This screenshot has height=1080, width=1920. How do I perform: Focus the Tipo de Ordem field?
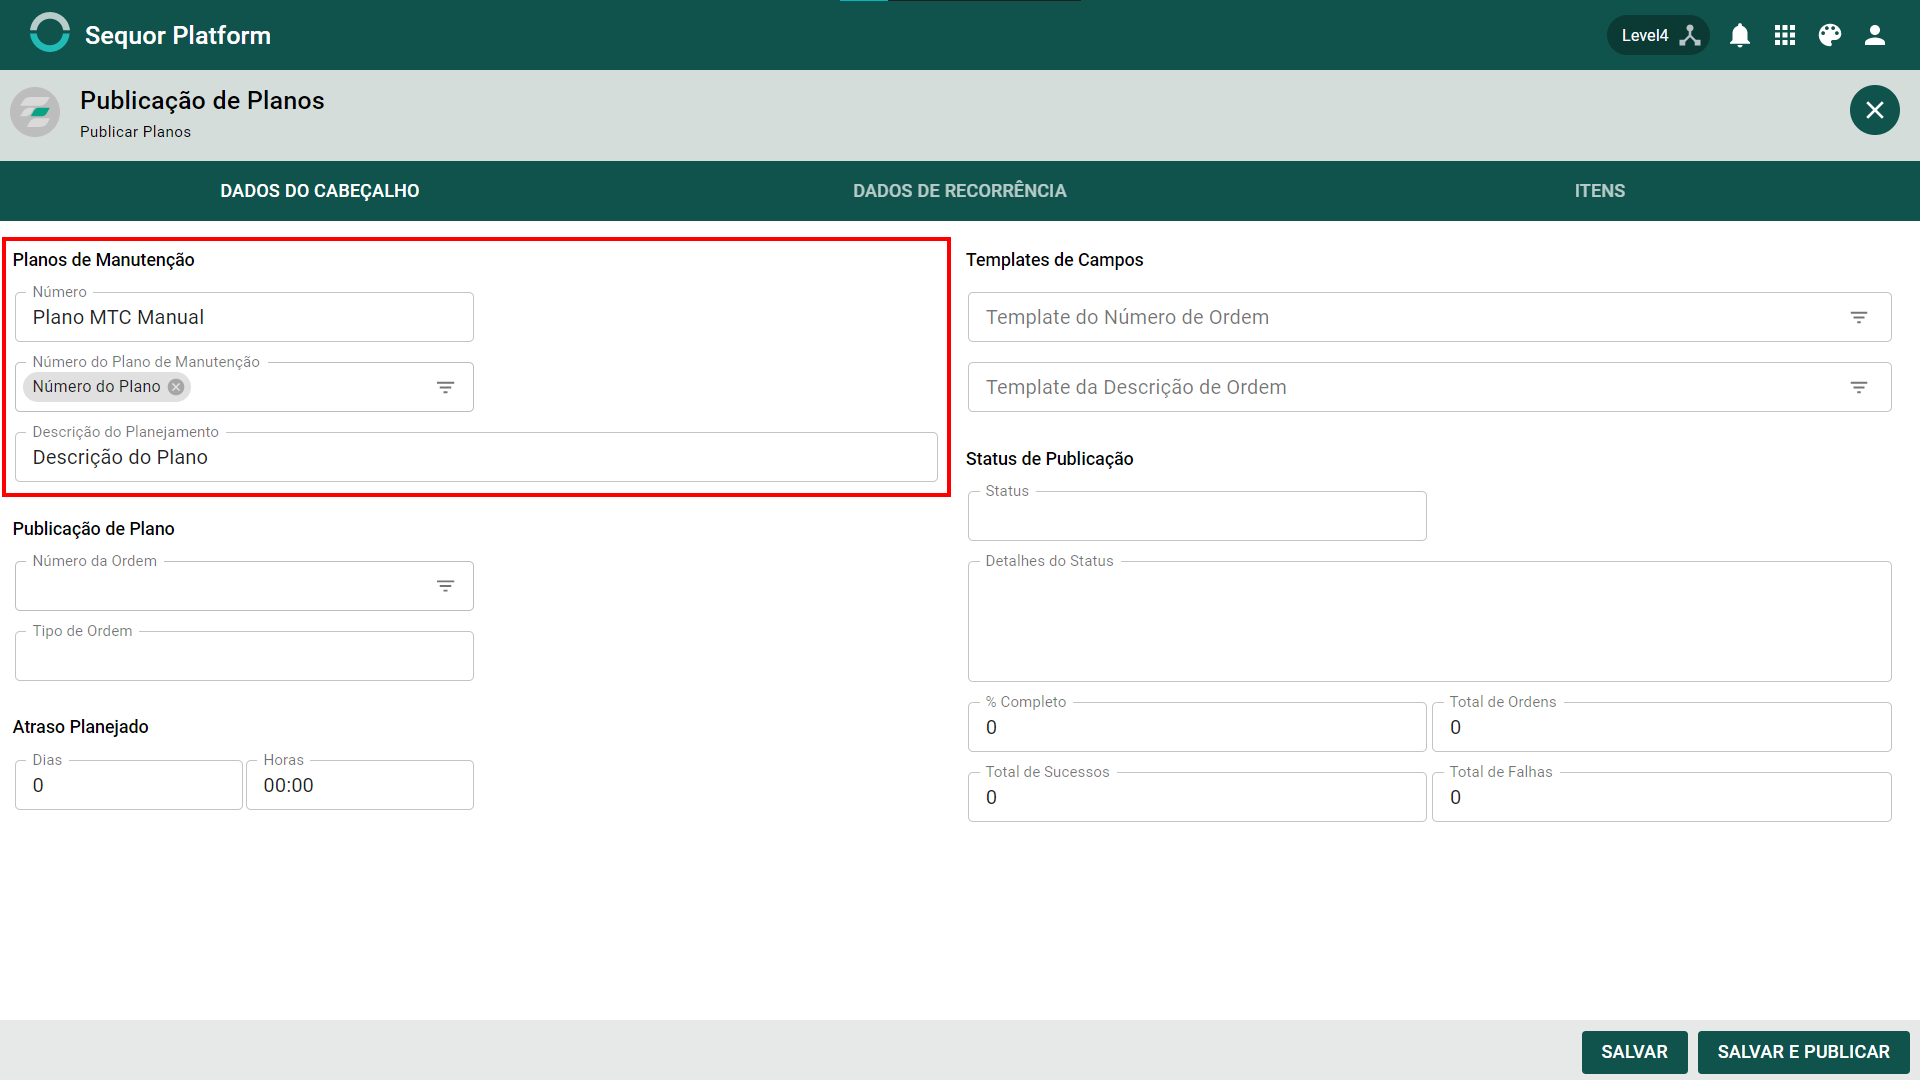[x=244, y=656]
